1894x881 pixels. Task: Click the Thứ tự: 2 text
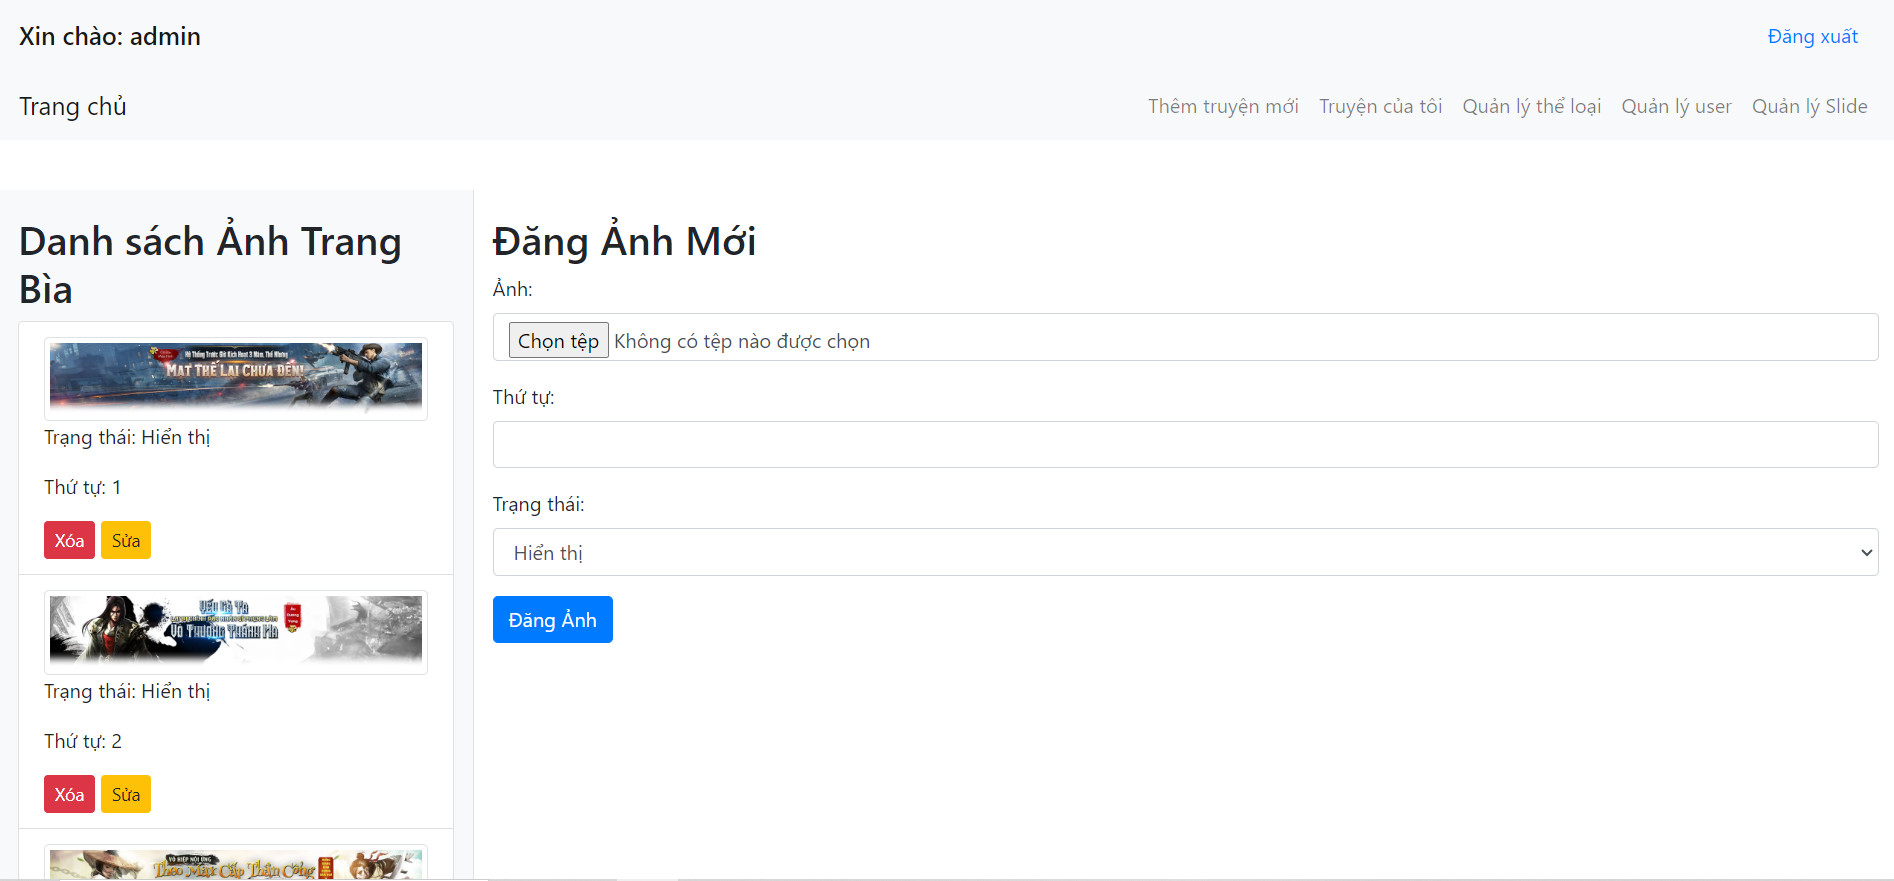83,741
